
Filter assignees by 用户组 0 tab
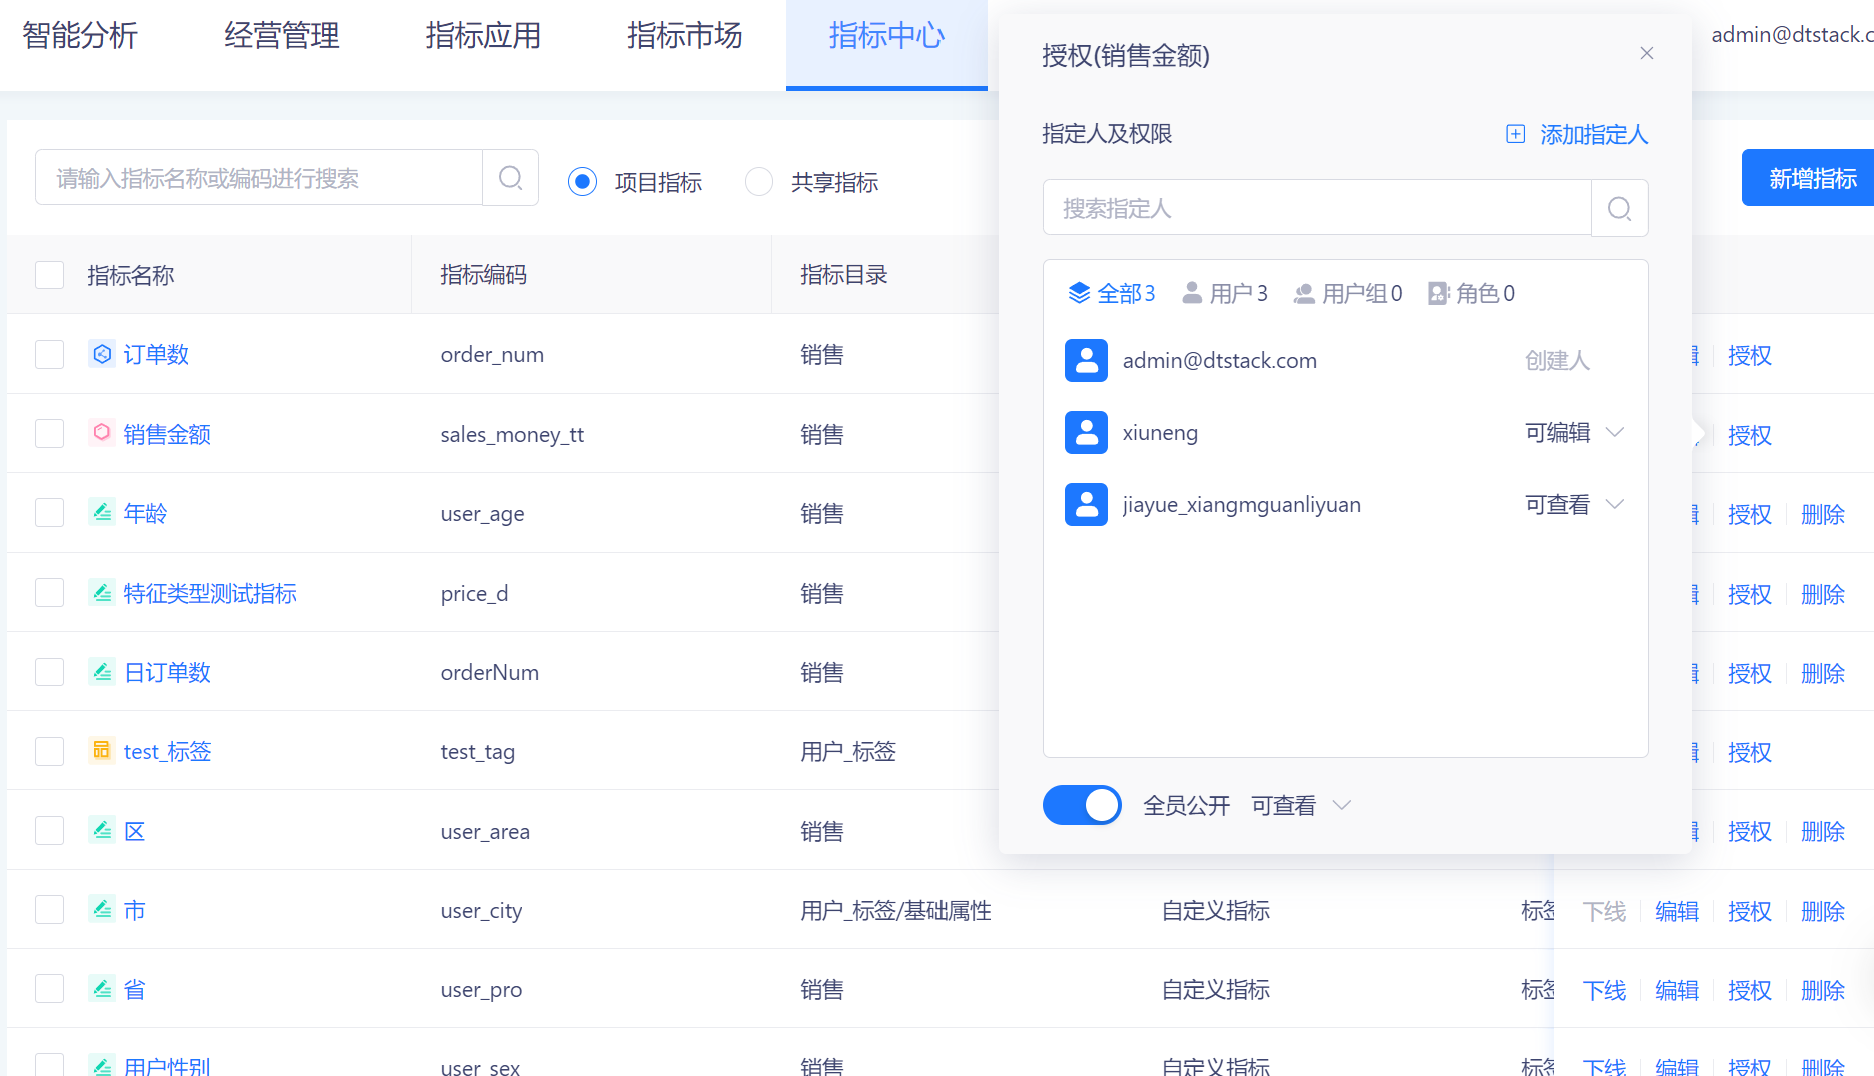tap(1348, 293)
